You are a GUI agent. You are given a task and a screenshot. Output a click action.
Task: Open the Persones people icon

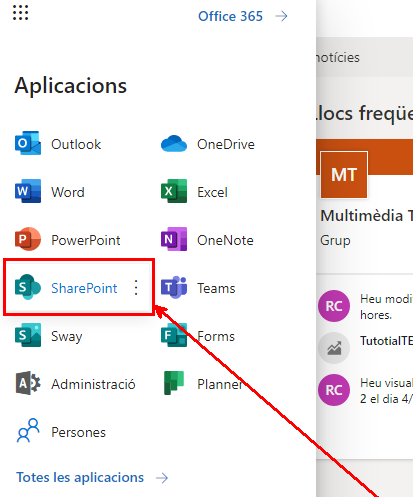[x=28, y=431]
